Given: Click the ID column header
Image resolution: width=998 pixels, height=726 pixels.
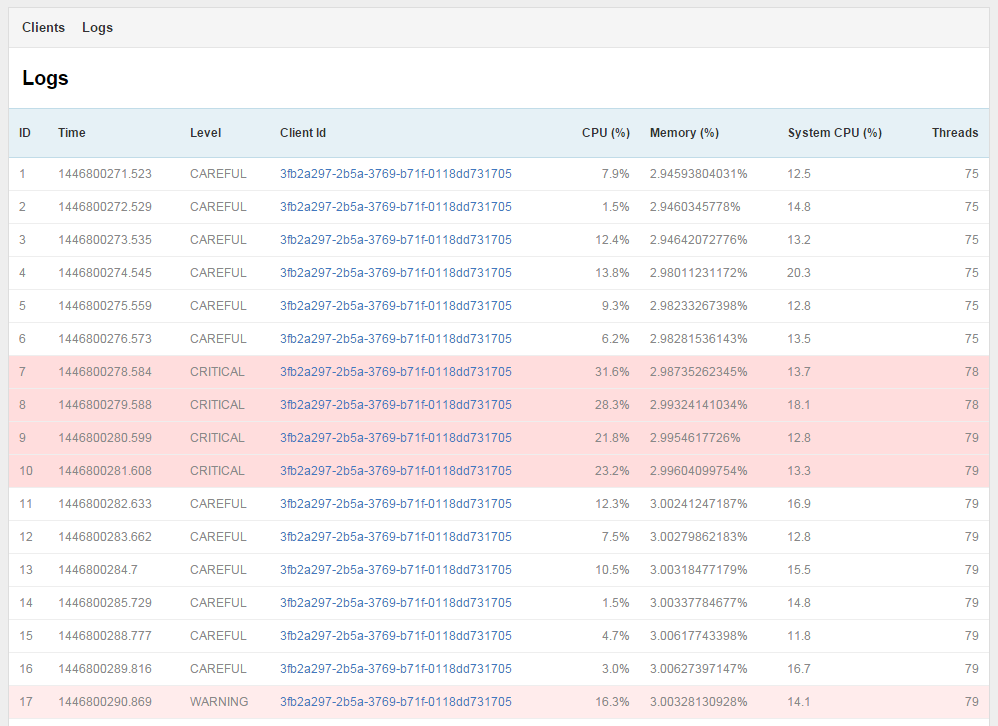Looking at the screenshot, I should coord(25,133).
